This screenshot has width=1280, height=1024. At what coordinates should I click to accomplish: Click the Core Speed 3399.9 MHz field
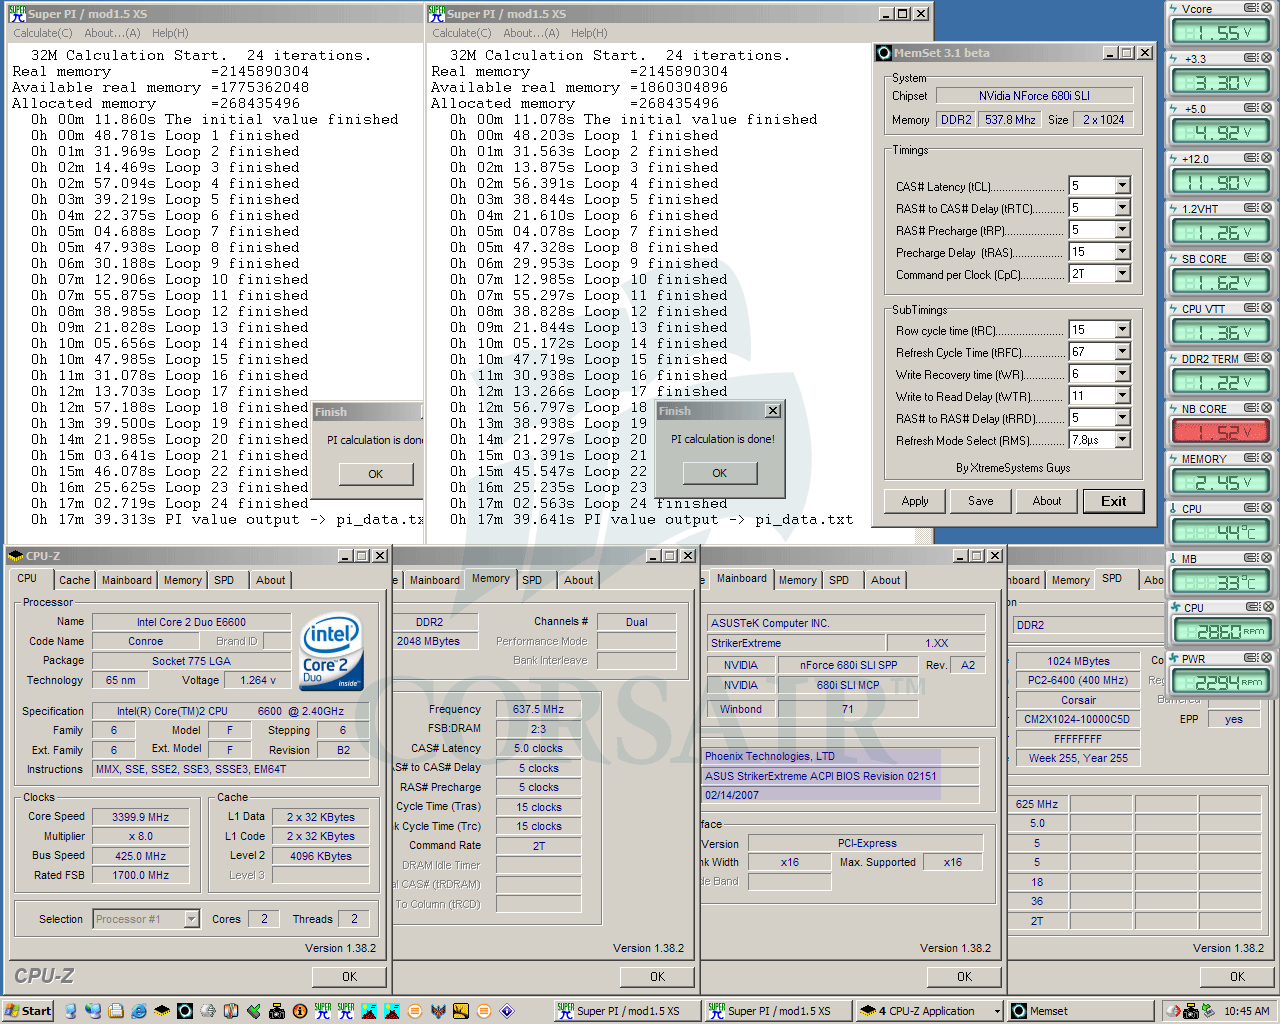[141, 817]
